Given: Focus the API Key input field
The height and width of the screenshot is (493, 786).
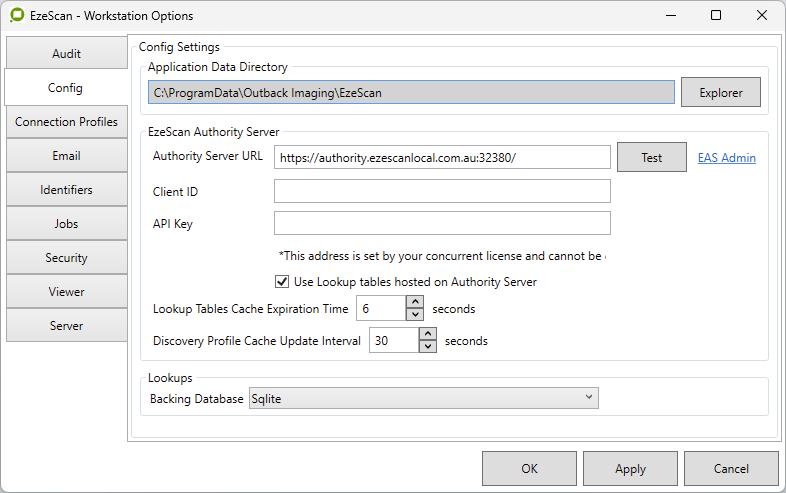Looking at the screenshot, I should click(x=441, y=223).
